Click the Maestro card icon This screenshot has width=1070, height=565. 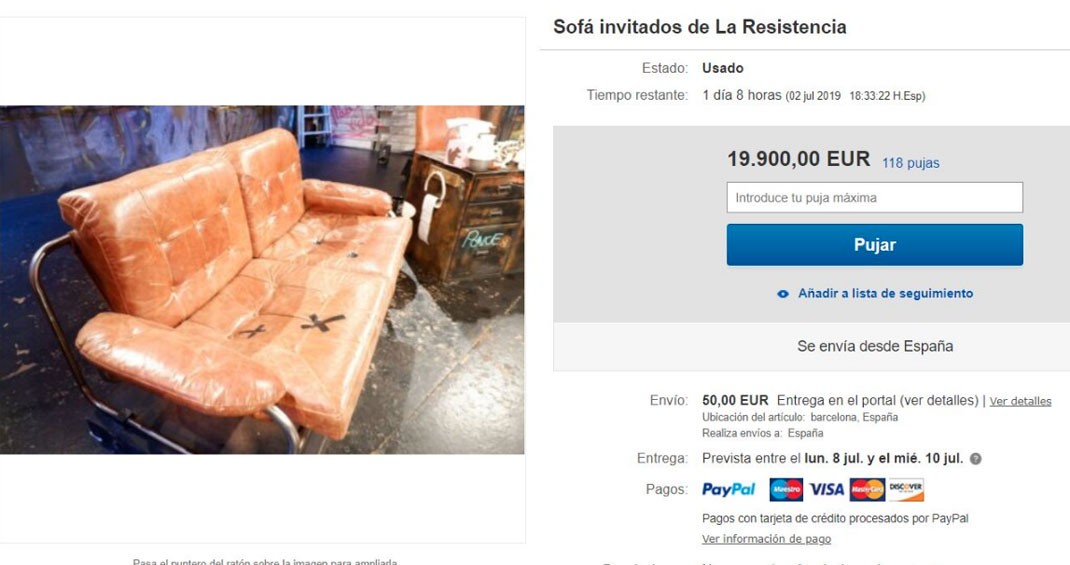pos(786,489)
